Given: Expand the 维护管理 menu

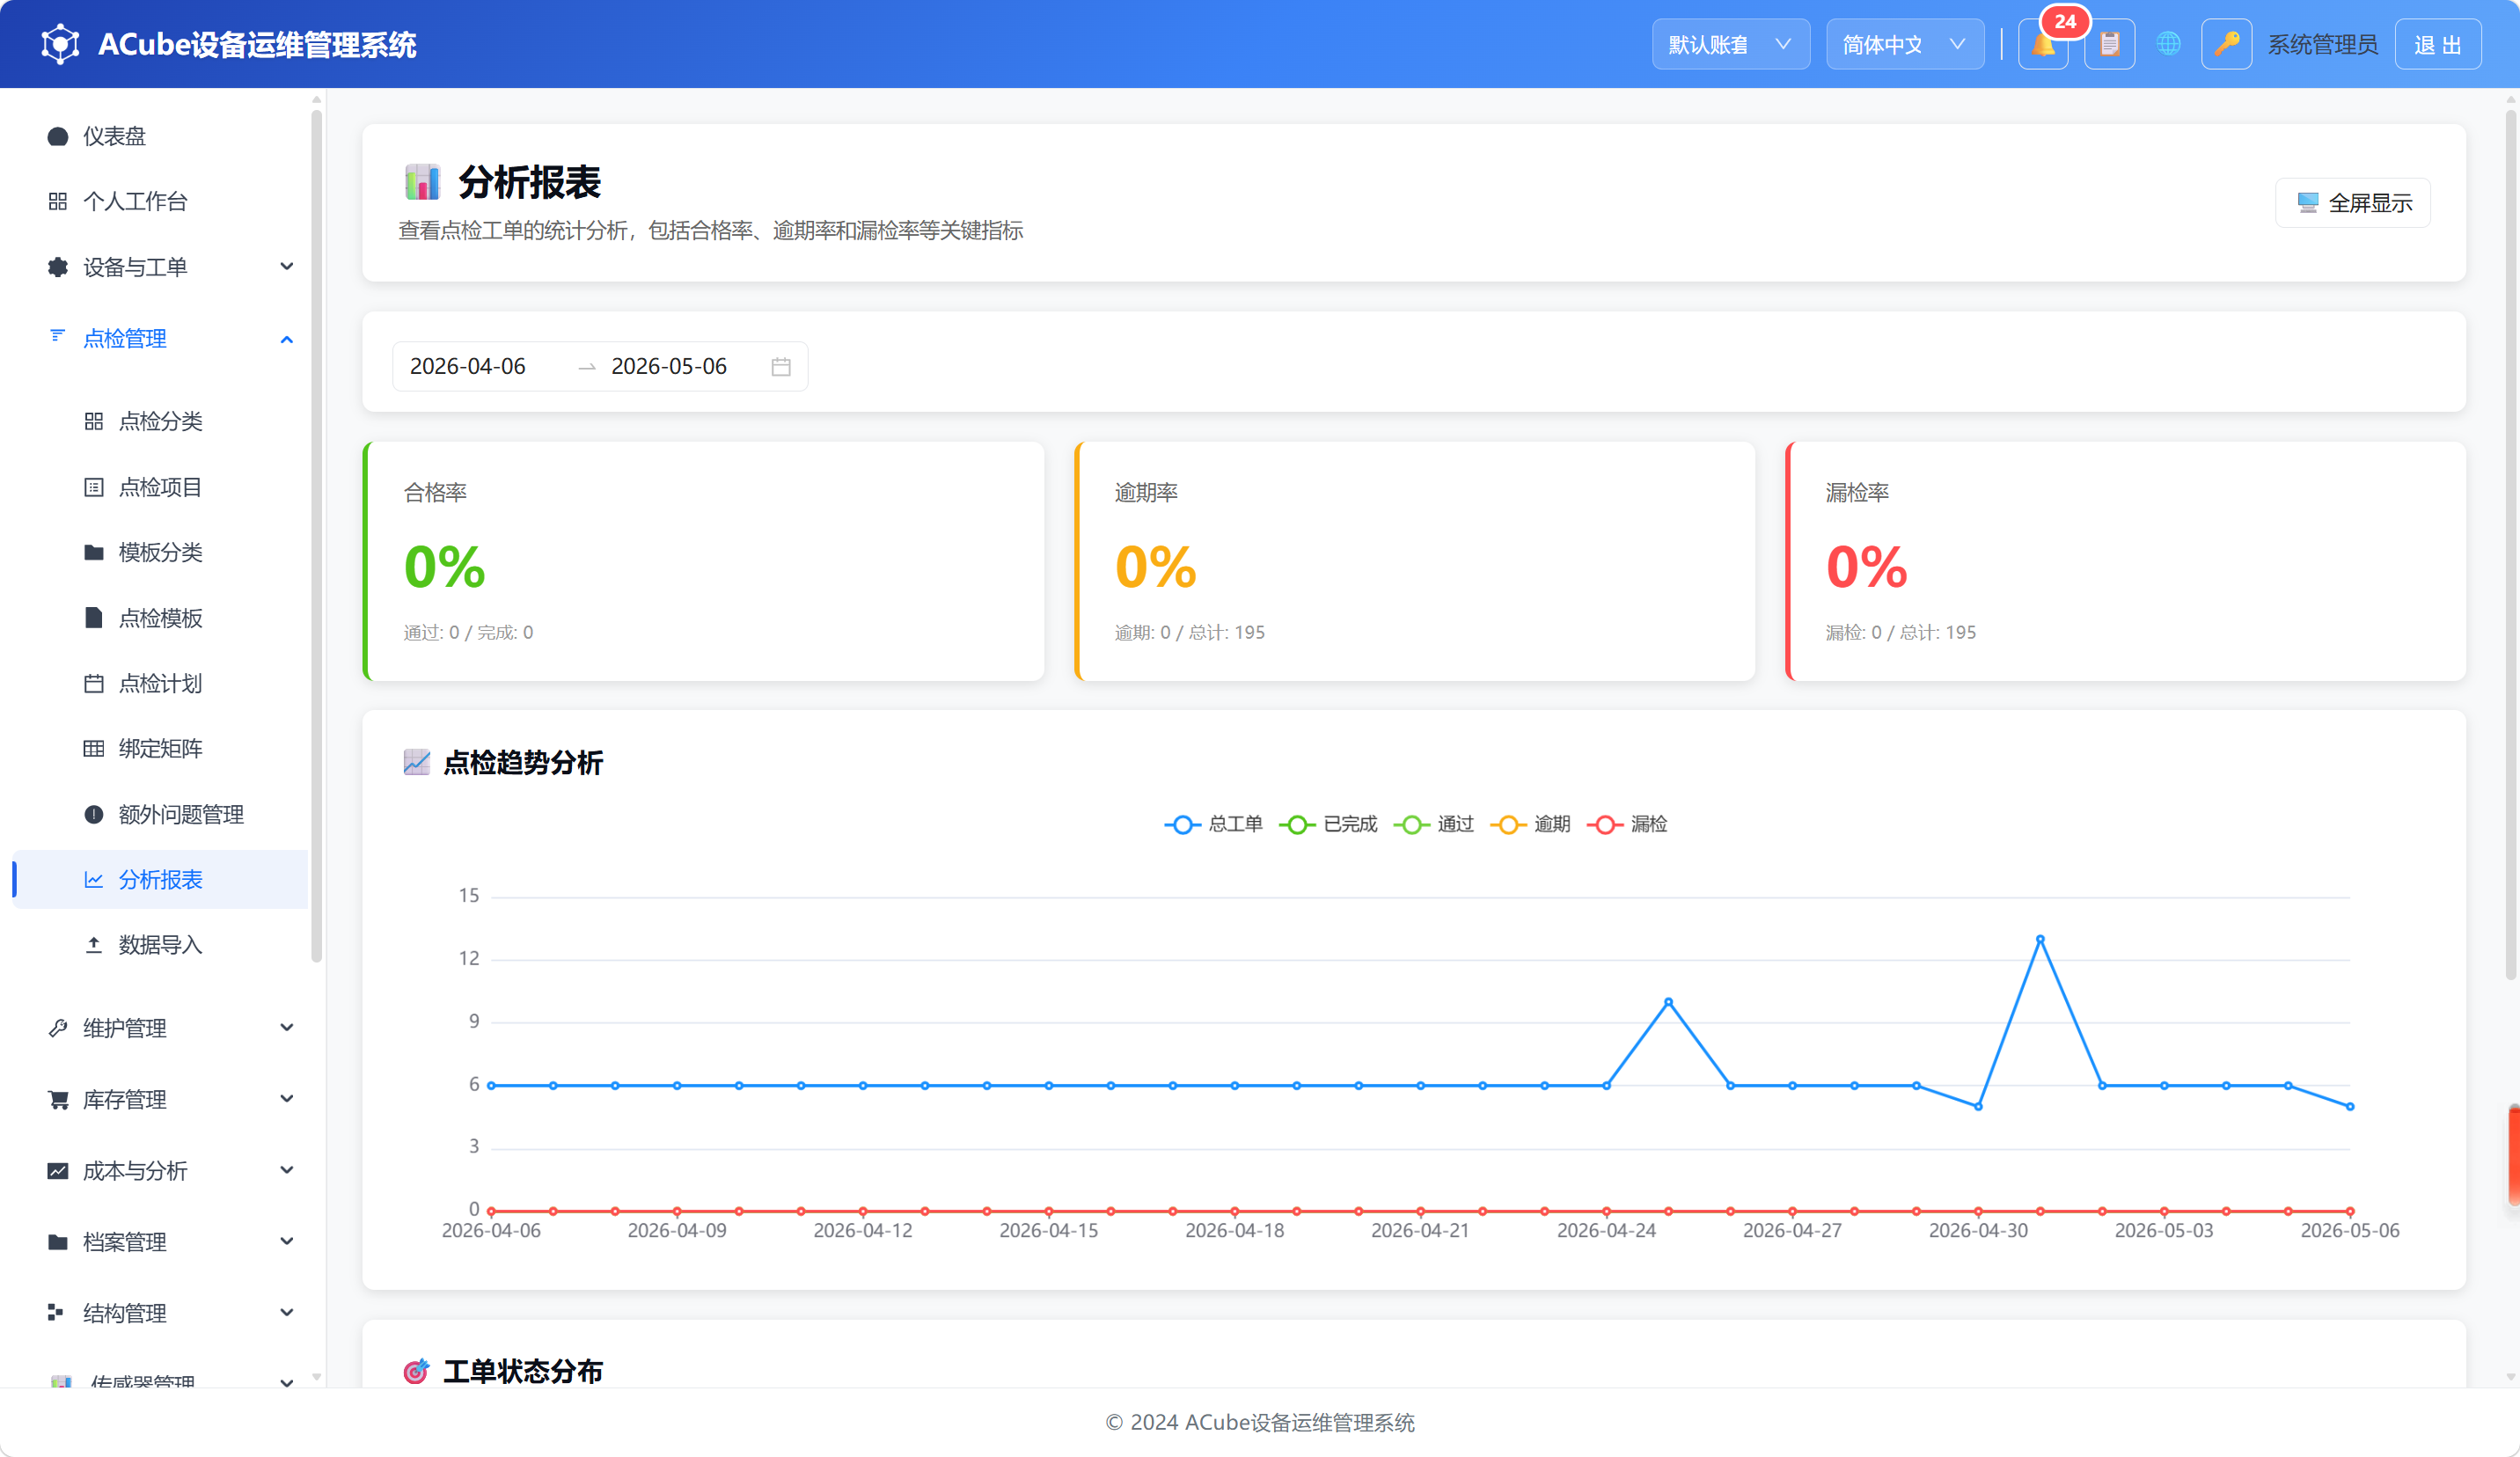Looking at the screenshot, I should [x=160, y=1028].
